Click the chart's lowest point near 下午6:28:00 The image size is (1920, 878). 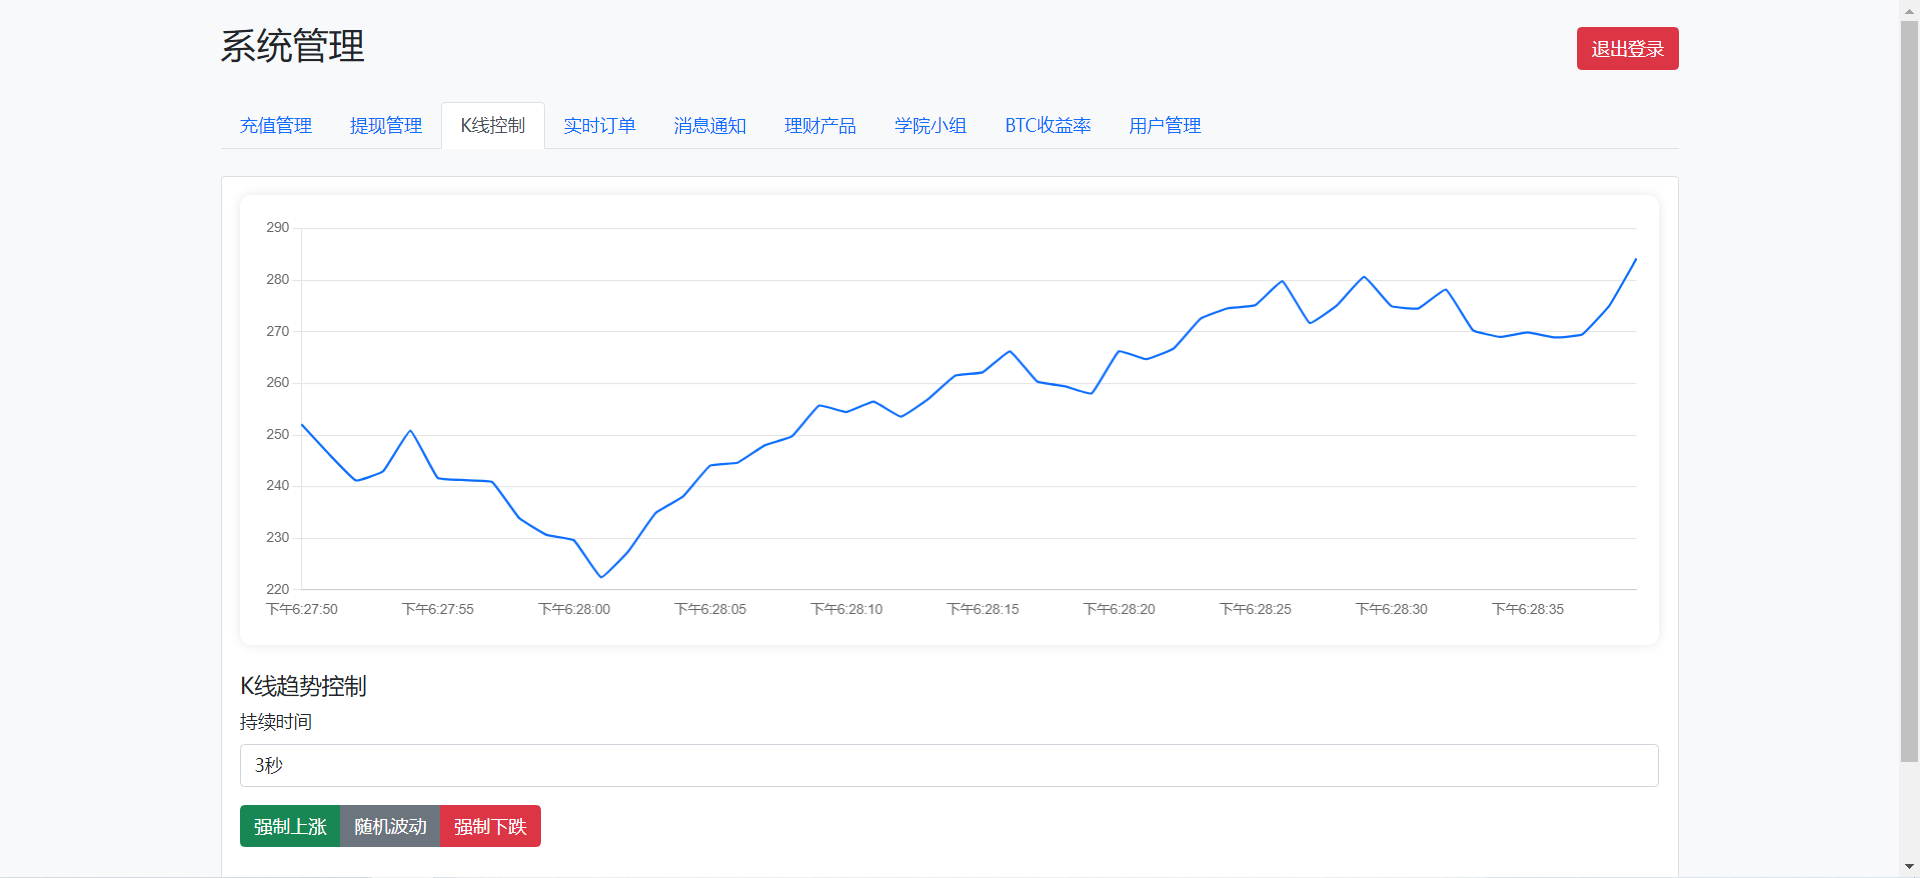coord(601,577)
